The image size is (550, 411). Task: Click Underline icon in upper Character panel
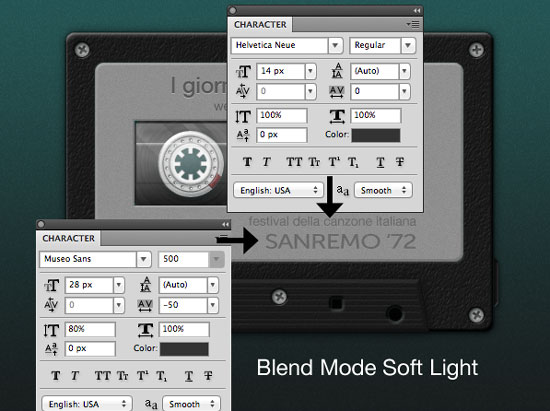[380, 162]
